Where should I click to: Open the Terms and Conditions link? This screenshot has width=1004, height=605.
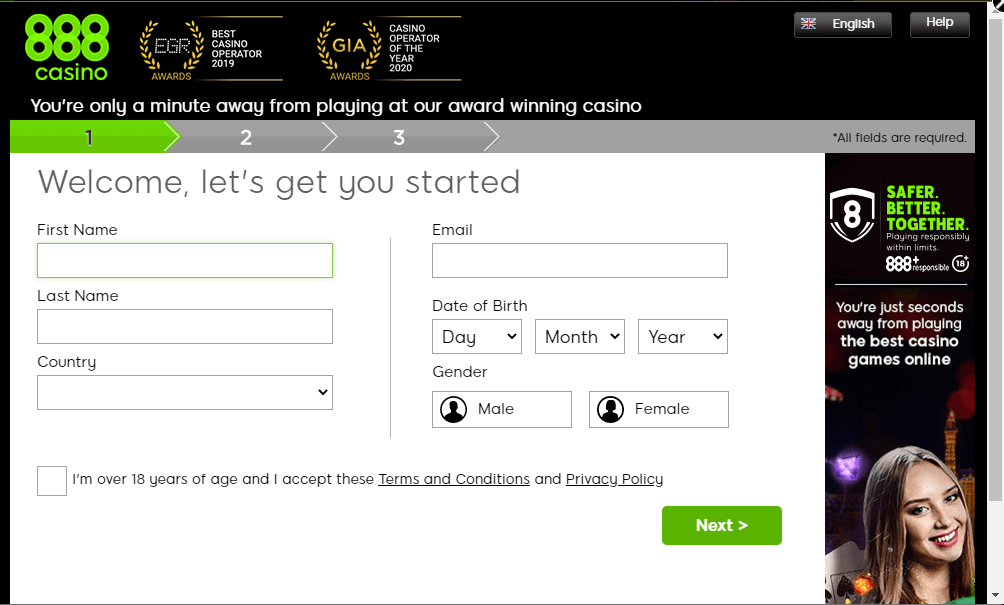pyautogui.click(x=454, y=479)
